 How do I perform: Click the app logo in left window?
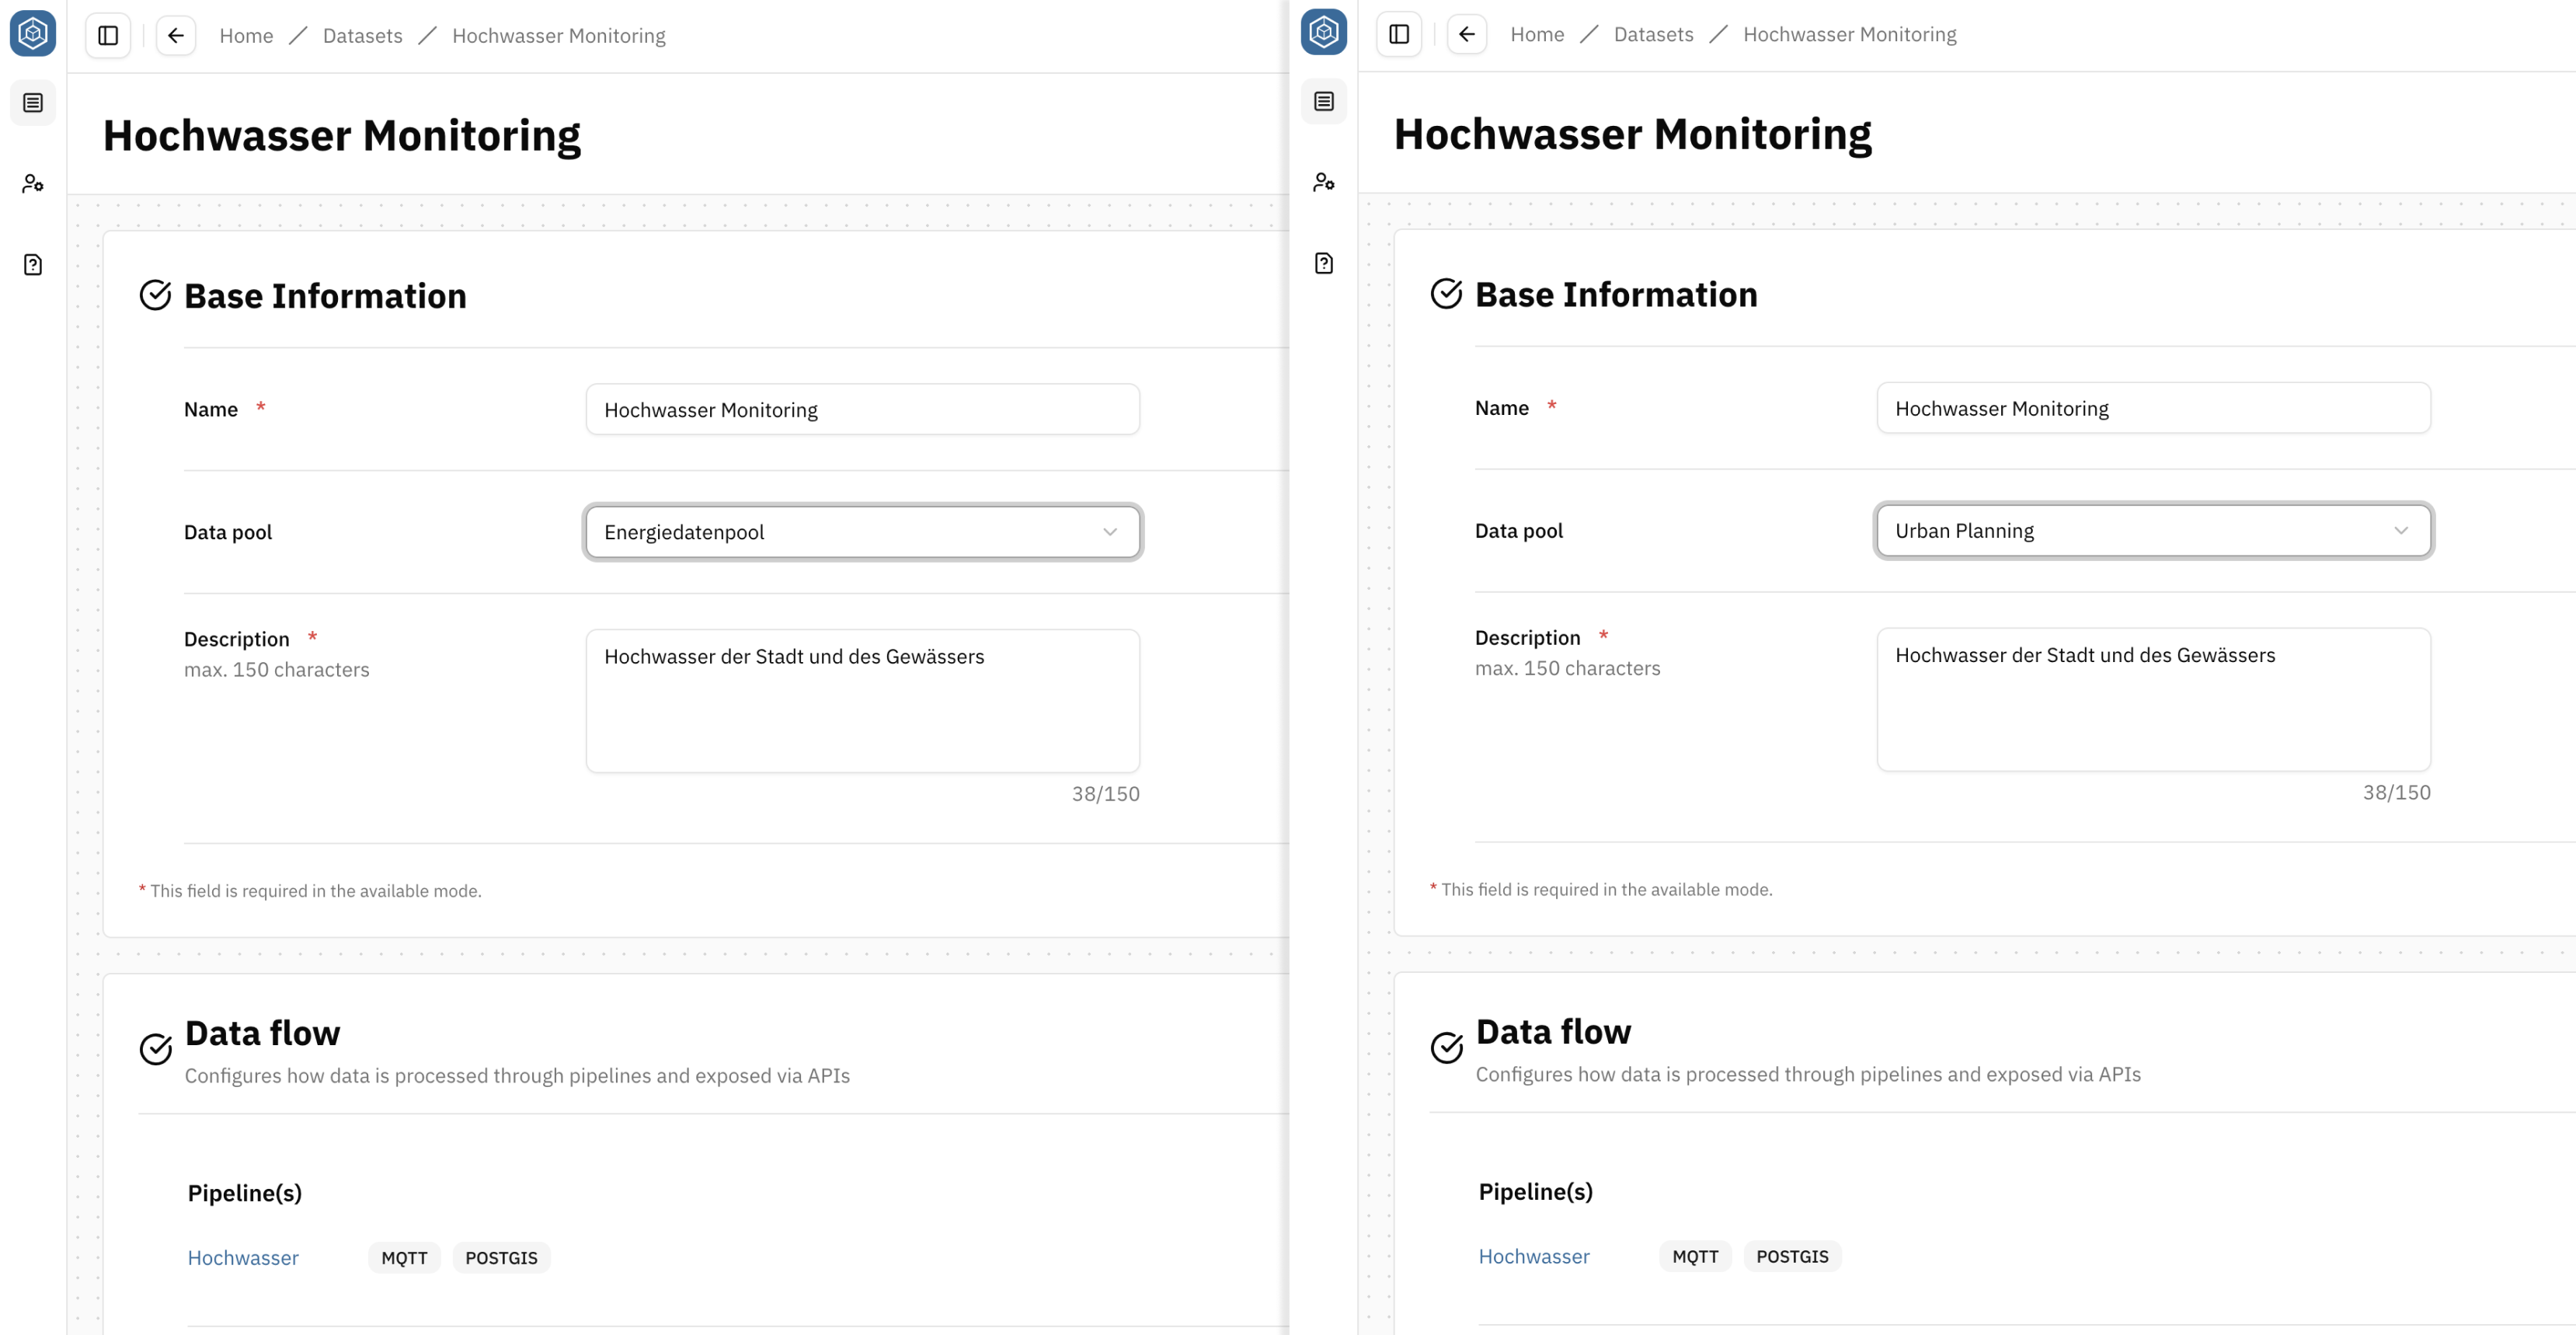[x=33, y=34]
